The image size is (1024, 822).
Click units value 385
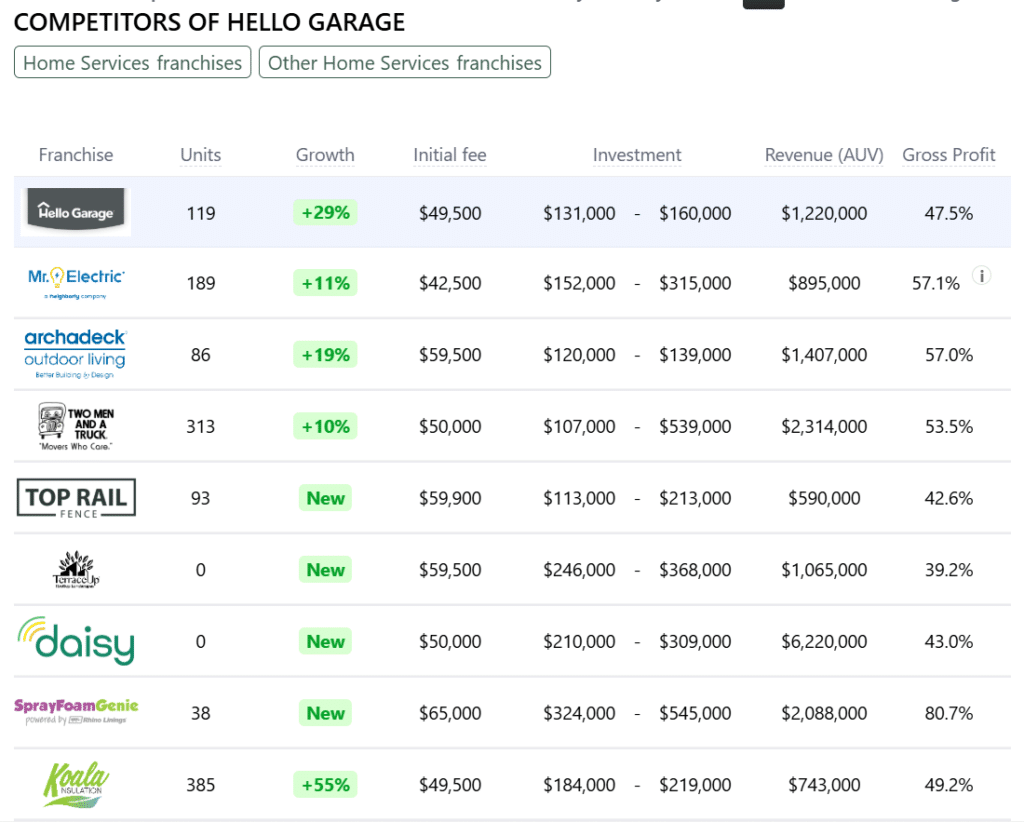click(200, 784)
